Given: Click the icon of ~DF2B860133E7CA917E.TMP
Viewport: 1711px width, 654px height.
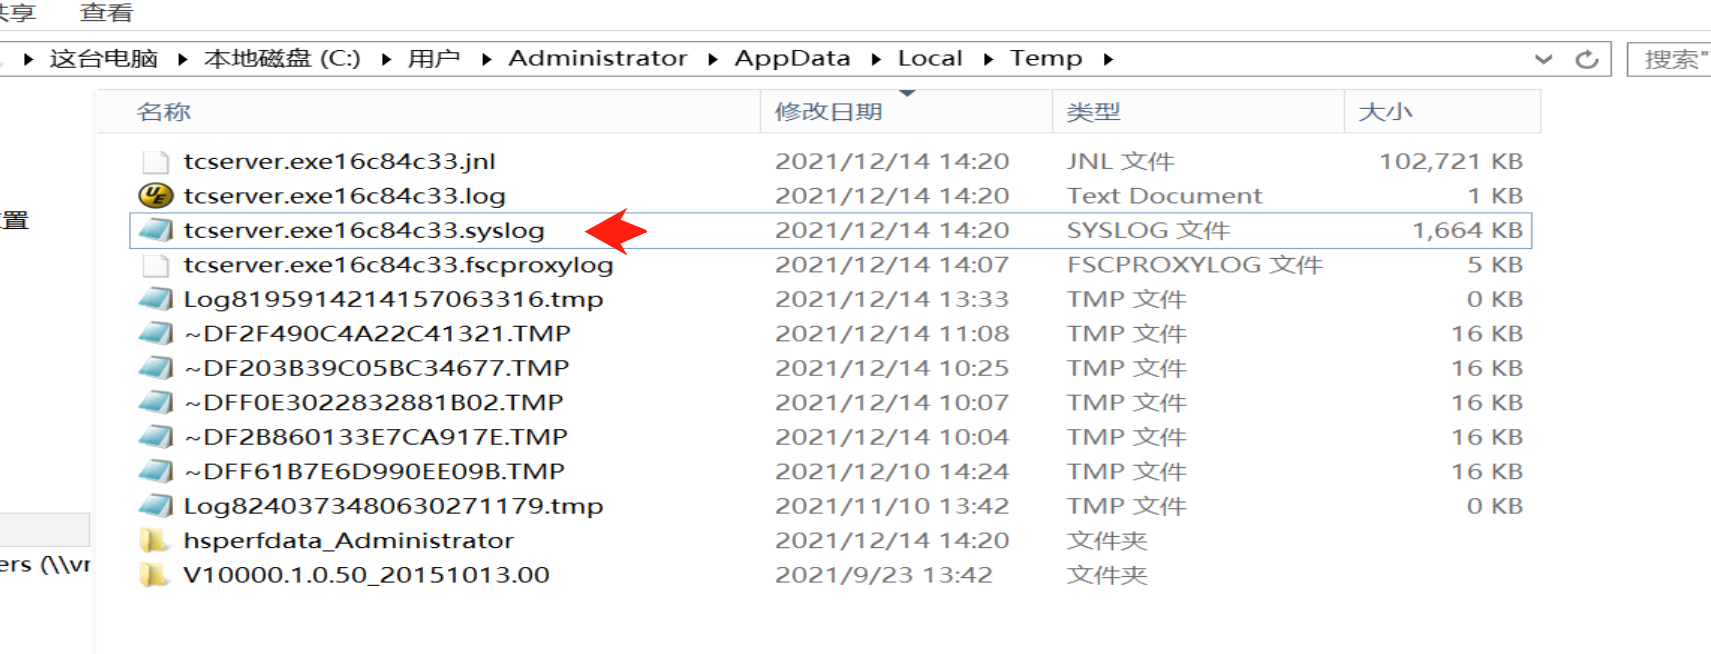Looking at the screenshot, I should 155,437.
